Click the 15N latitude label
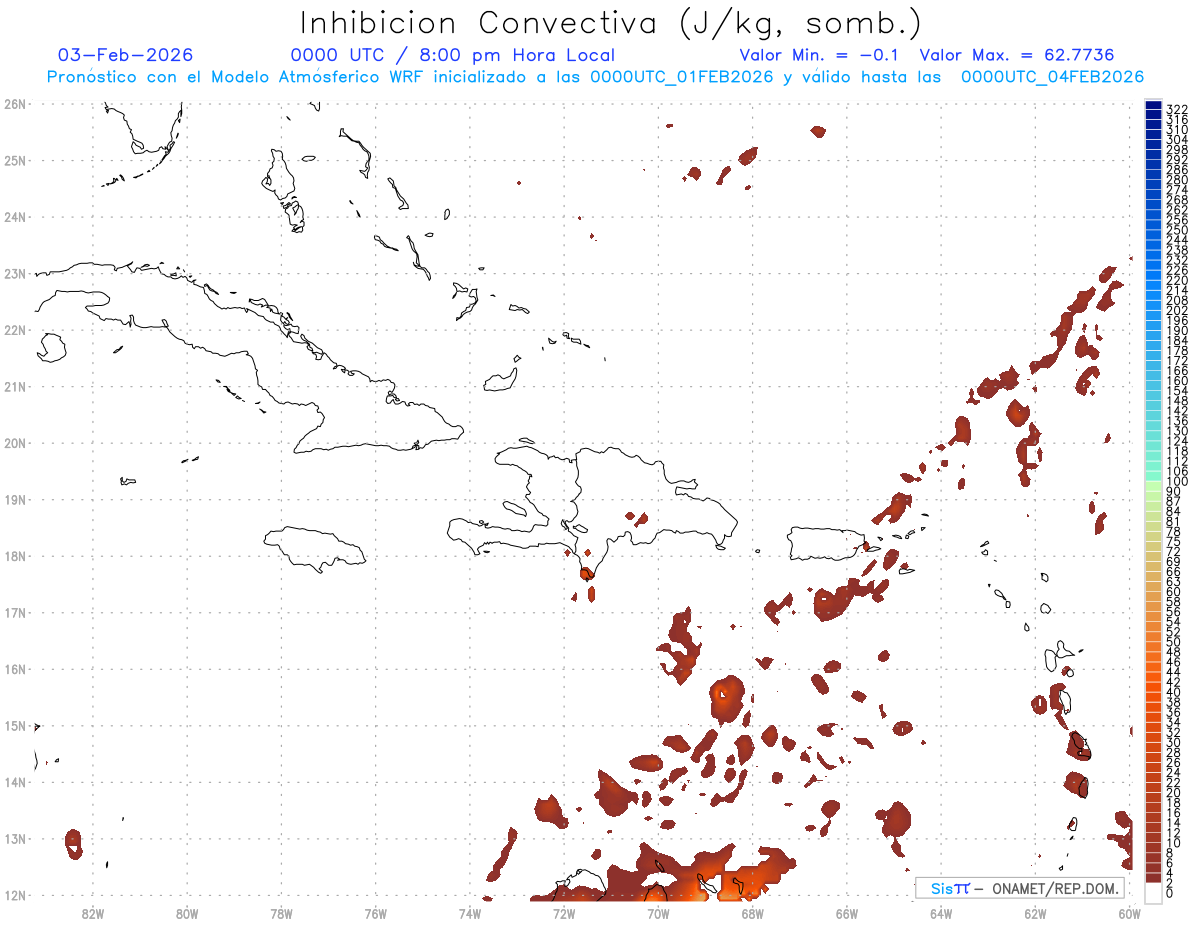1200x927 pixels. click(15, 726)
